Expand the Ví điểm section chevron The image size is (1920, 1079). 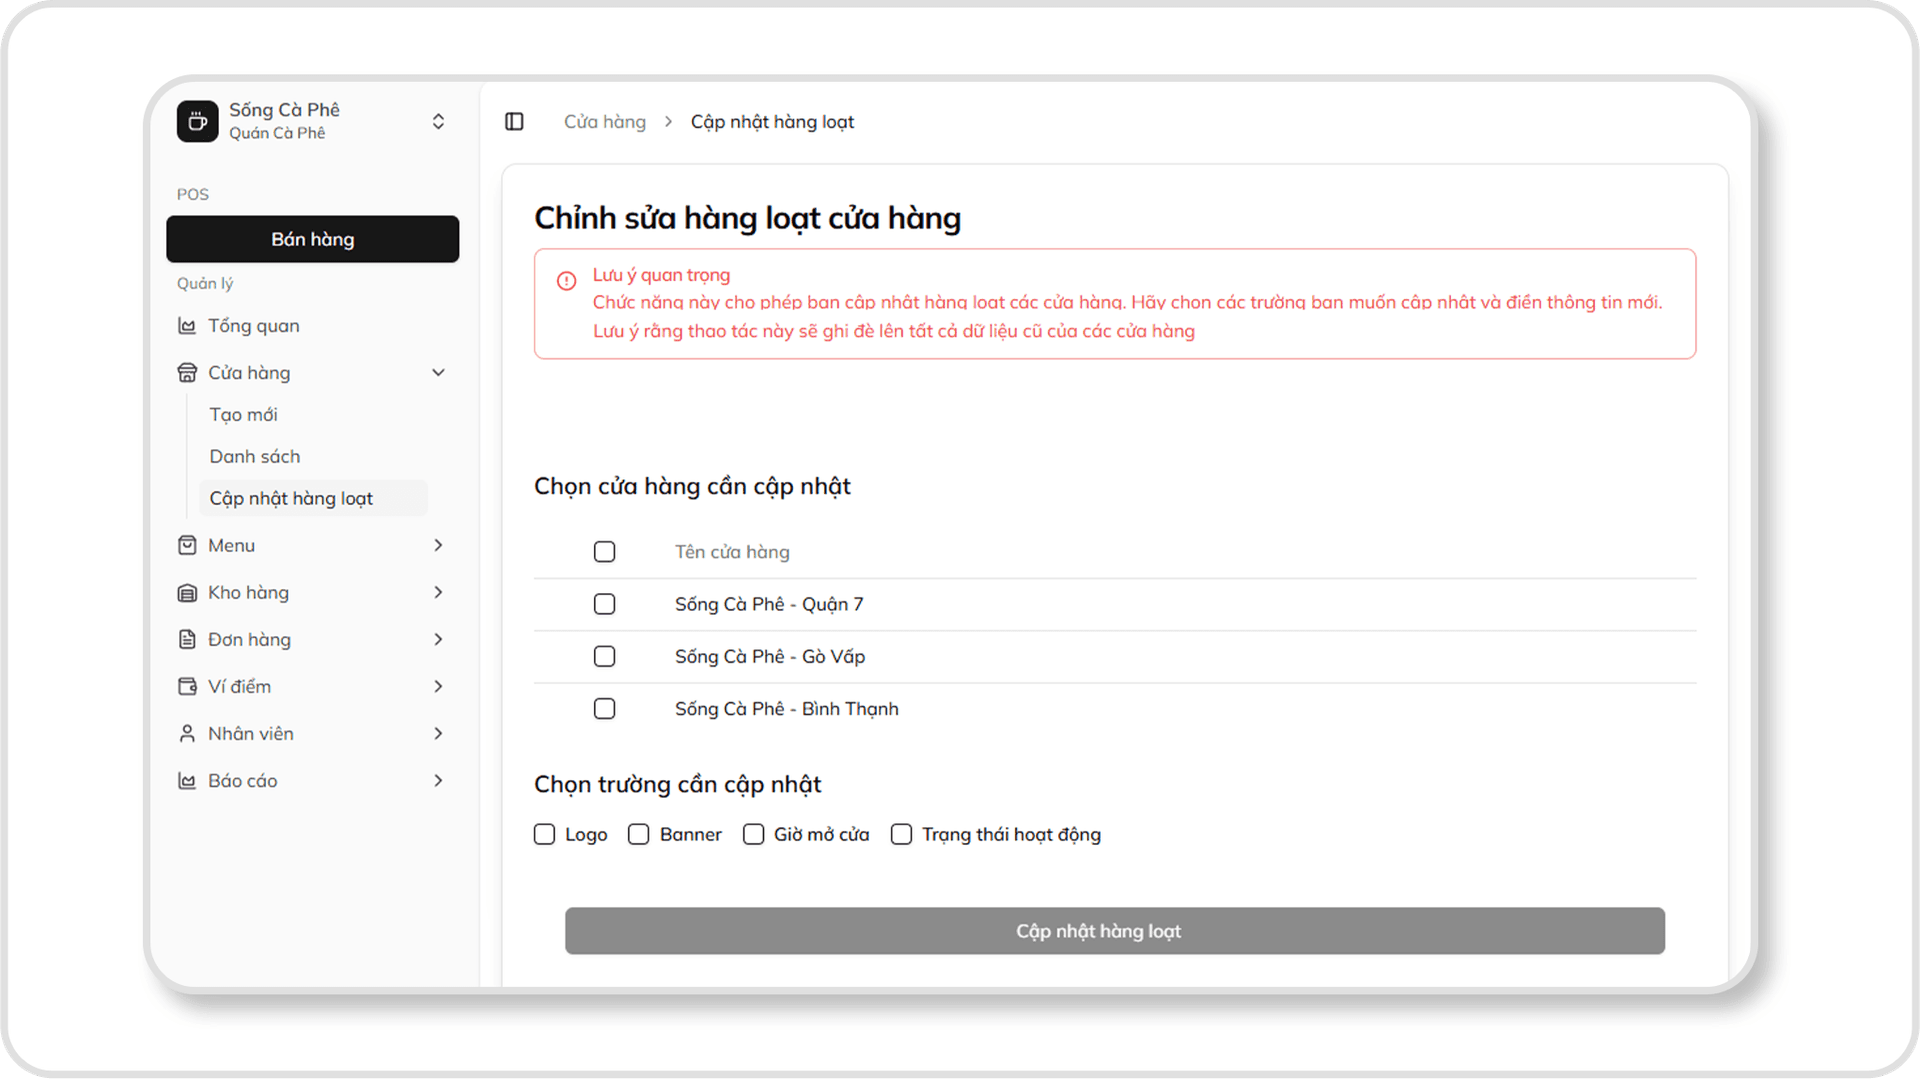pos(438,686)
